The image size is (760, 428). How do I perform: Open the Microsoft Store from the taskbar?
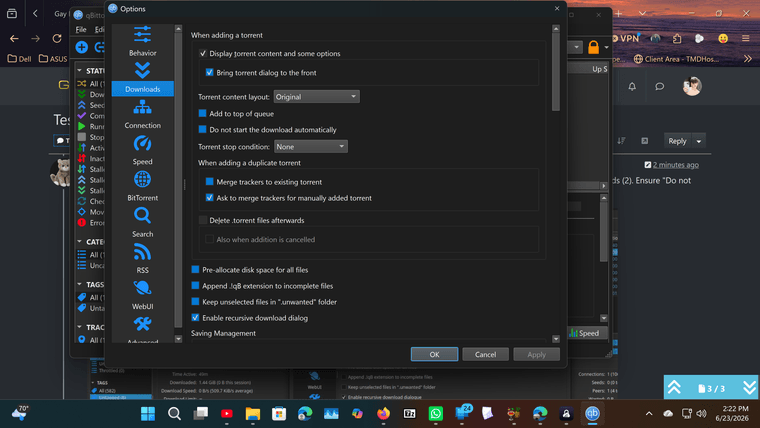click(x=279, y=413)
